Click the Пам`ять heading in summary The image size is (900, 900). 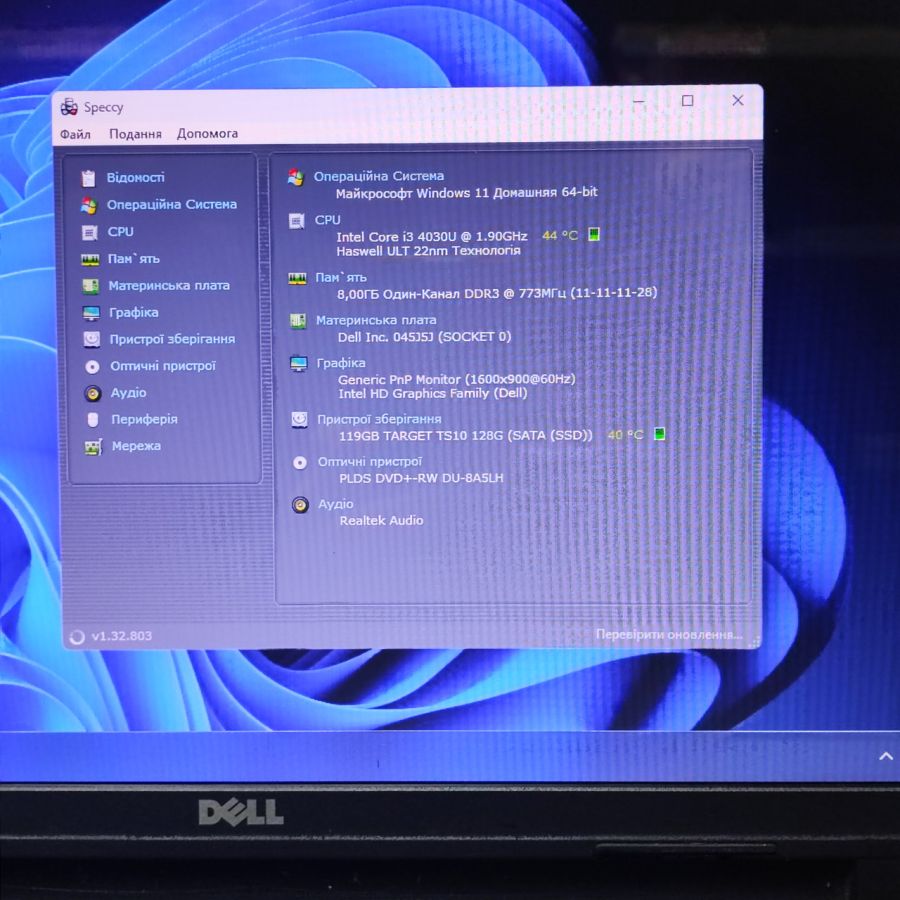click(x=341, y=277)
